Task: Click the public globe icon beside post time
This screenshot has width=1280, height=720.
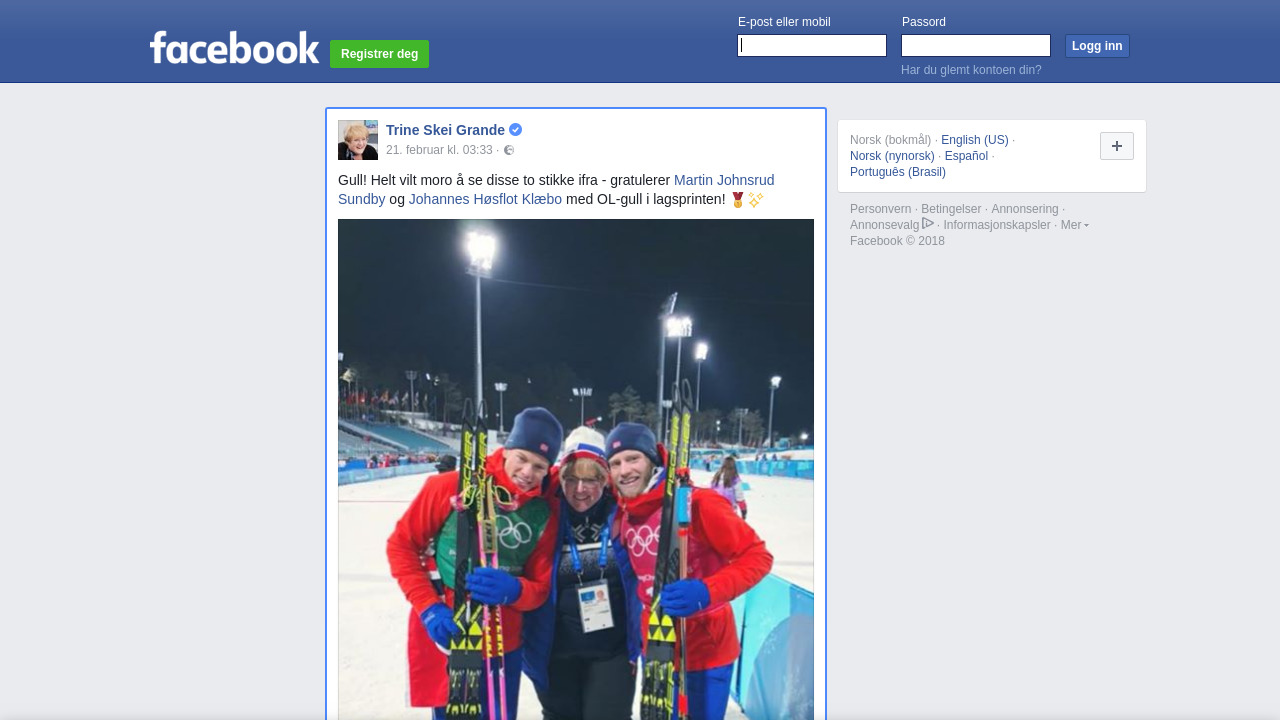Action: (x=509, y=150)
